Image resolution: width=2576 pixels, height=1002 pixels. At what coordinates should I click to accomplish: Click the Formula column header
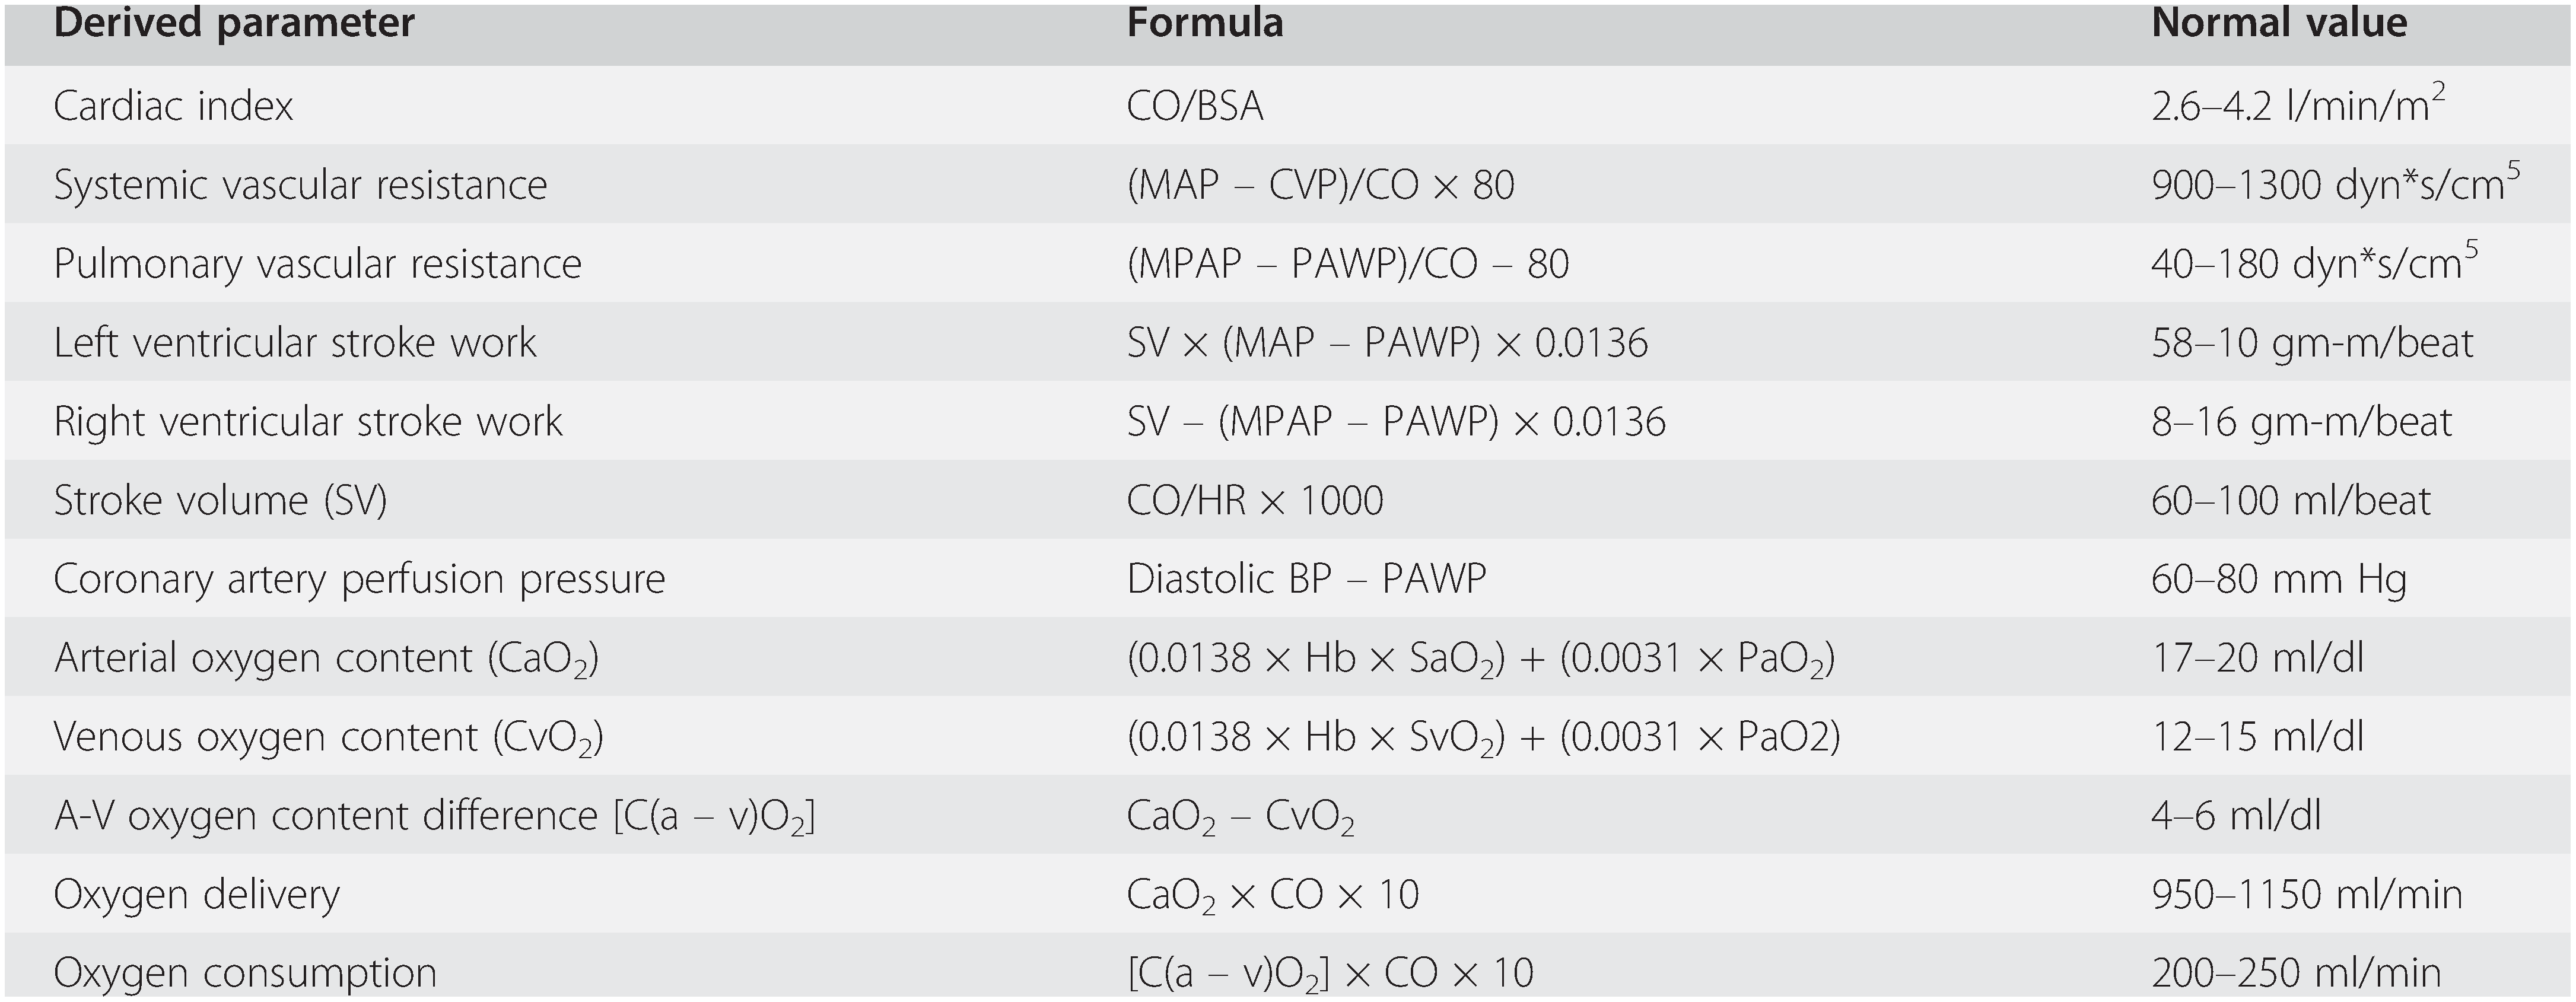1204,23
